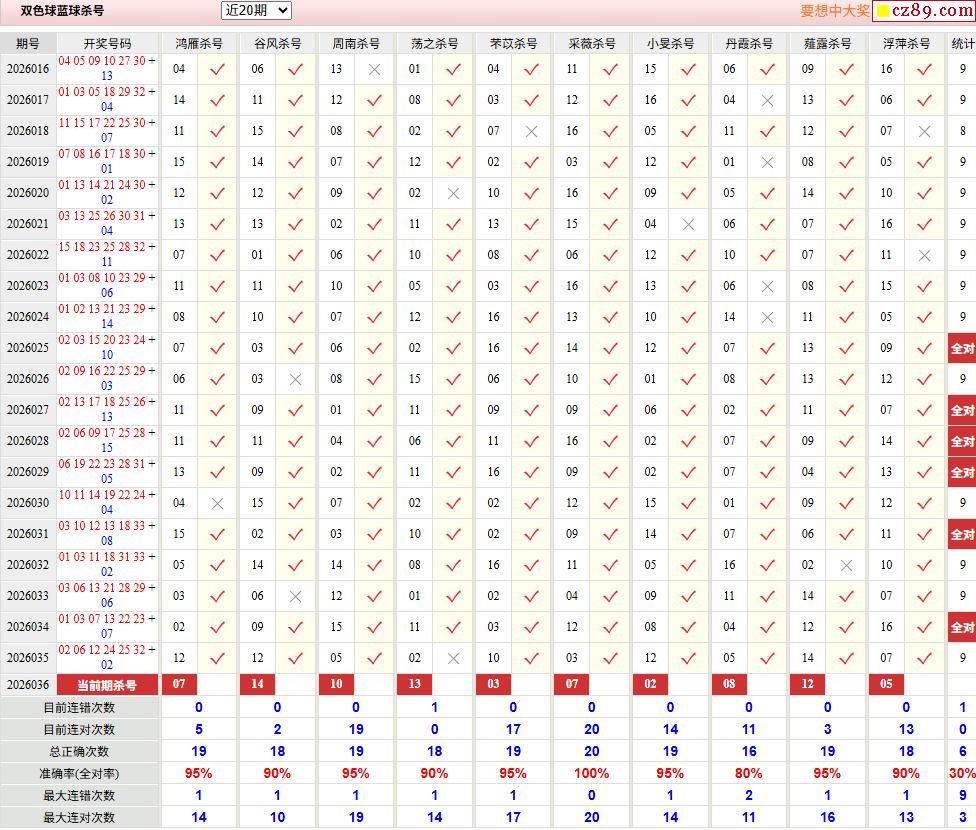Click the X mark for 周南杀号 in row 2026016

click(x=374, y=69)
